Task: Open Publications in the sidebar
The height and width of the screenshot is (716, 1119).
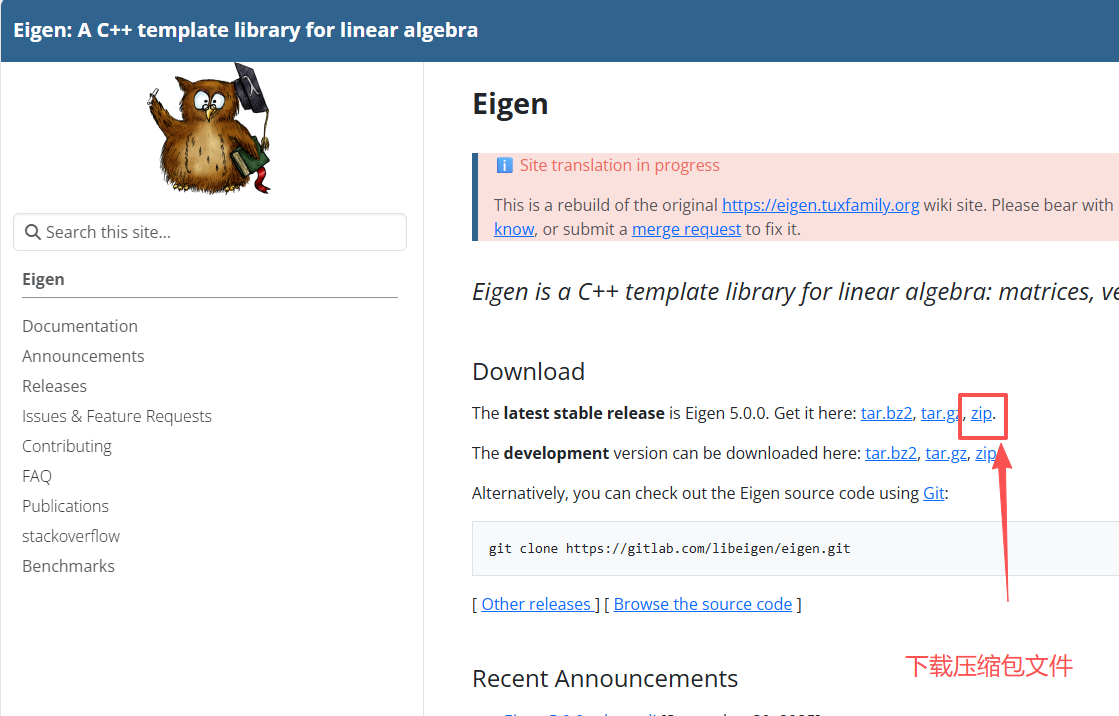Action: tap(66, 506)
